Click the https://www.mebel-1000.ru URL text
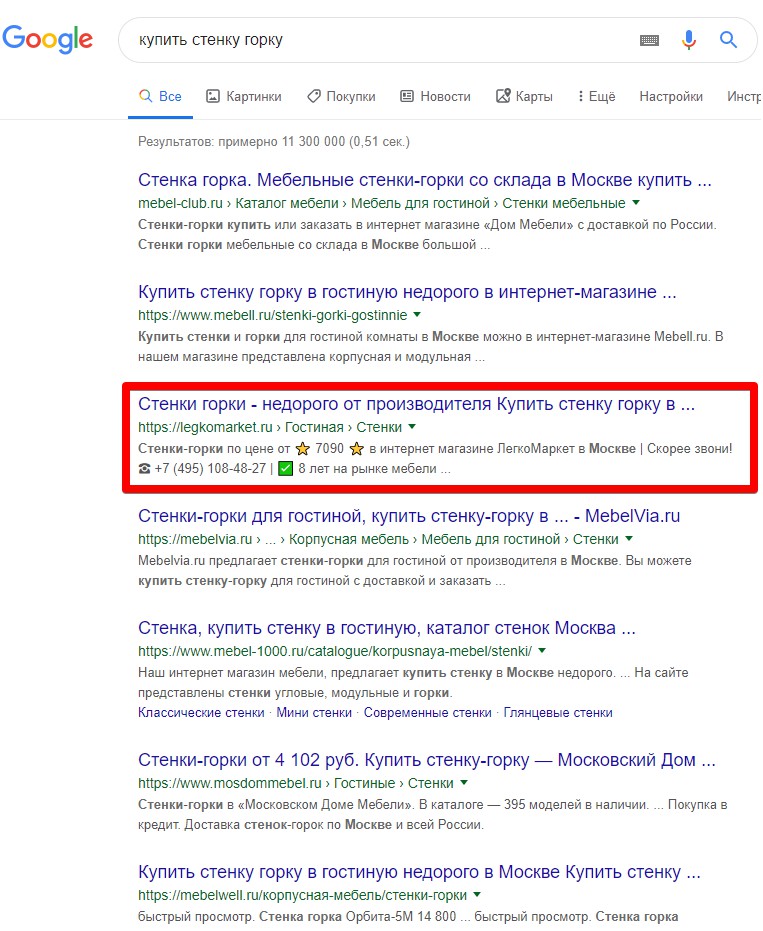The width and height of the screenshot is (763, 931). pyautogui.click(x=335, y=652)
